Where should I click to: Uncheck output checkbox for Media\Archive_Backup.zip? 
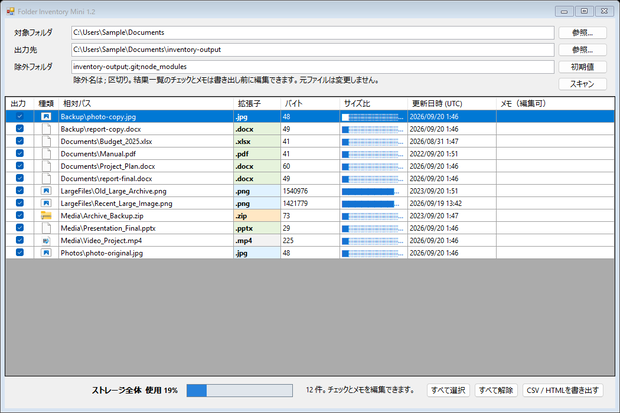point(19,215)
